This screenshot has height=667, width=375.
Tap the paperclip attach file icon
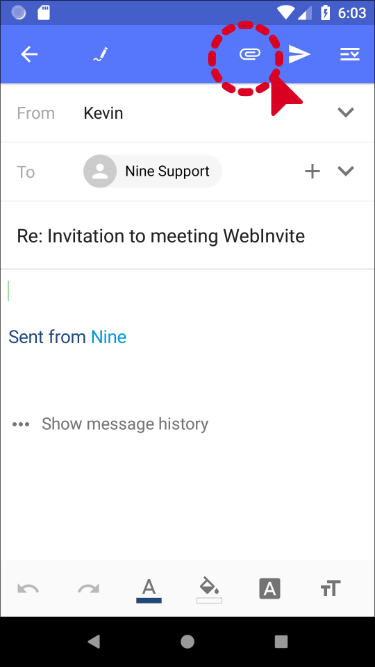coord(250,54)
